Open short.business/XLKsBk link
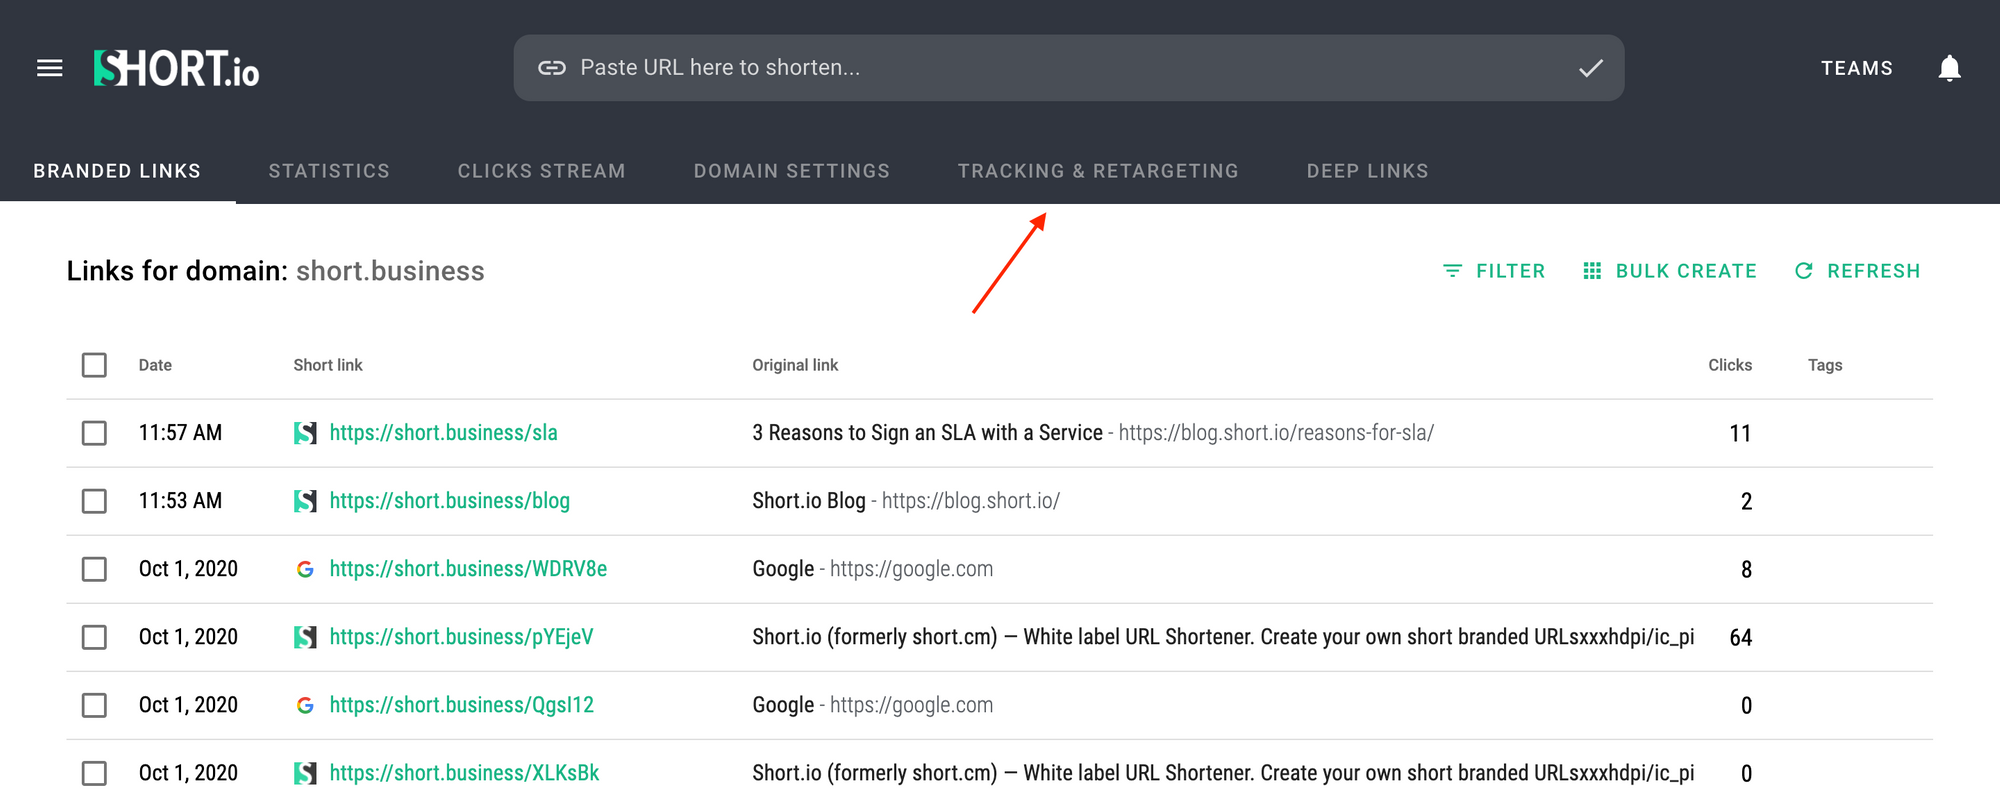2000x803 pixels. (464, 773)
